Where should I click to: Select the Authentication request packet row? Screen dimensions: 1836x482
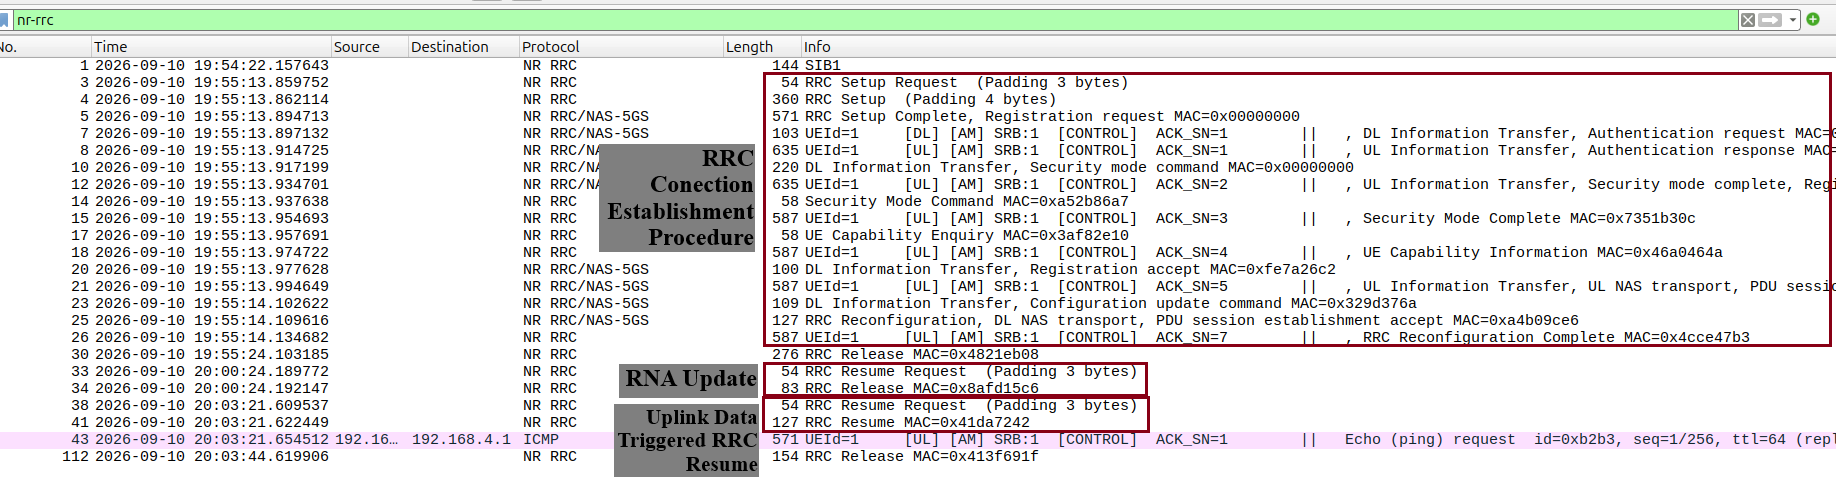pos(918,134)
